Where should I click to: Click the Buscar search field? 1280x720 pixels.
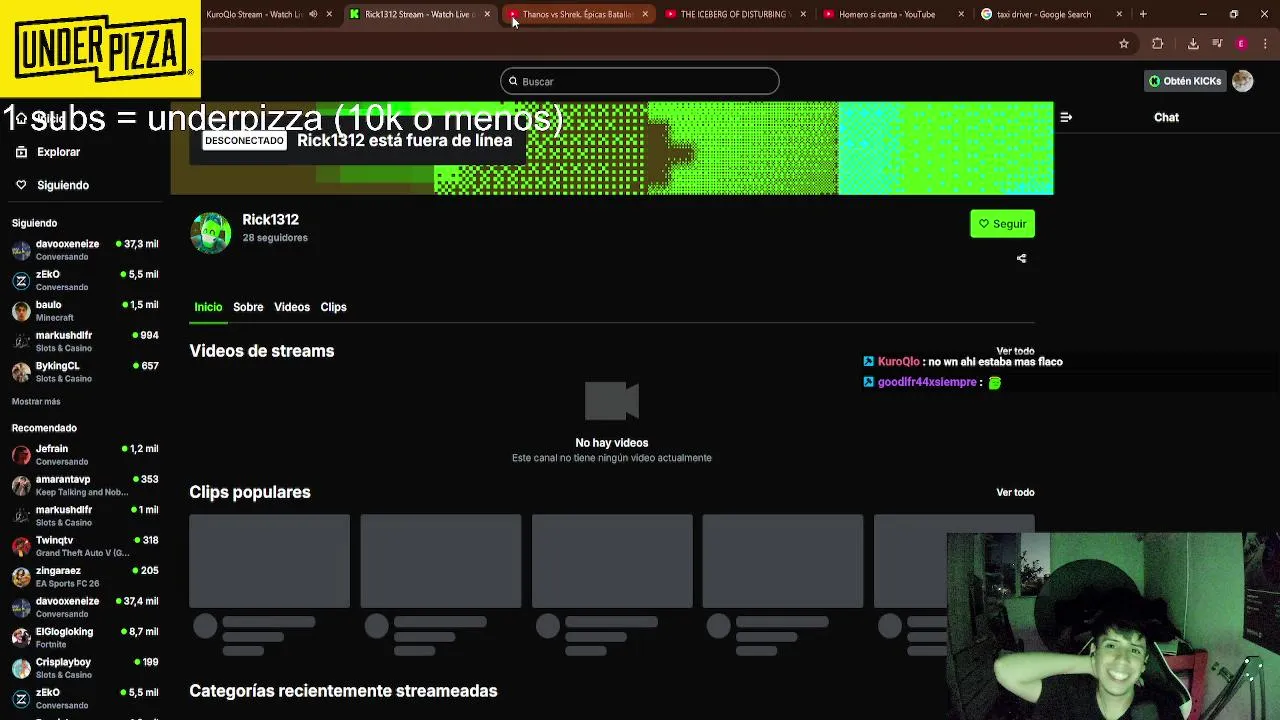640,81
